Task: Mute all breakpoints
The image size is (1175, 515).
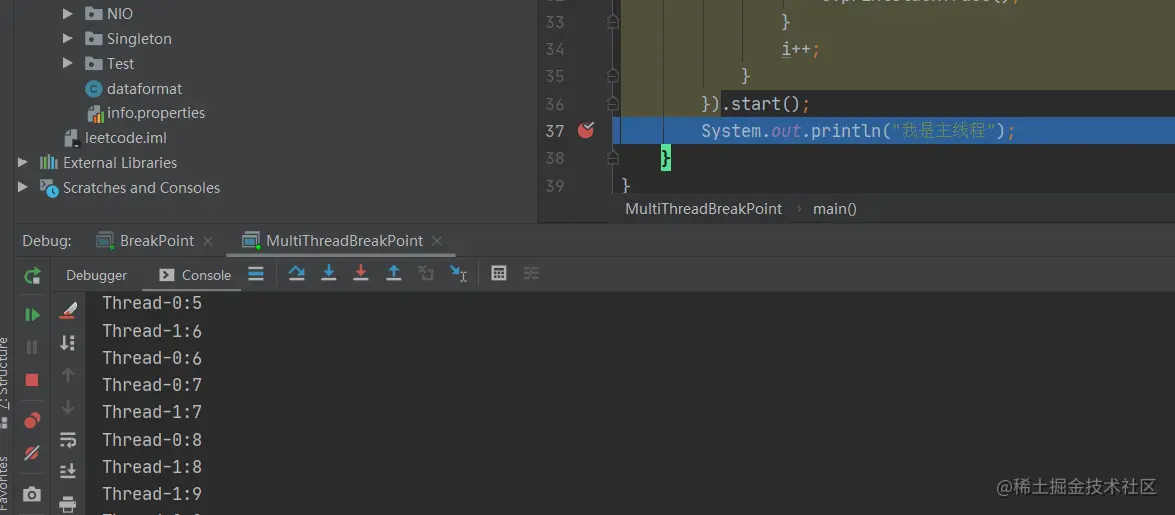Action: click(x=32, y=453)
